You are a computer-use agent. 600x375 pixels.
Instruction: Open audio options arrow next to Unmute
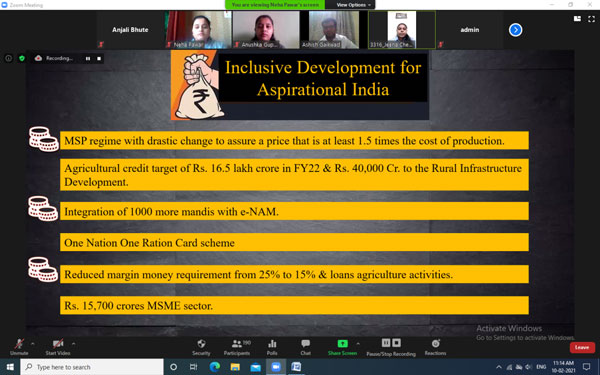(33, 344)
